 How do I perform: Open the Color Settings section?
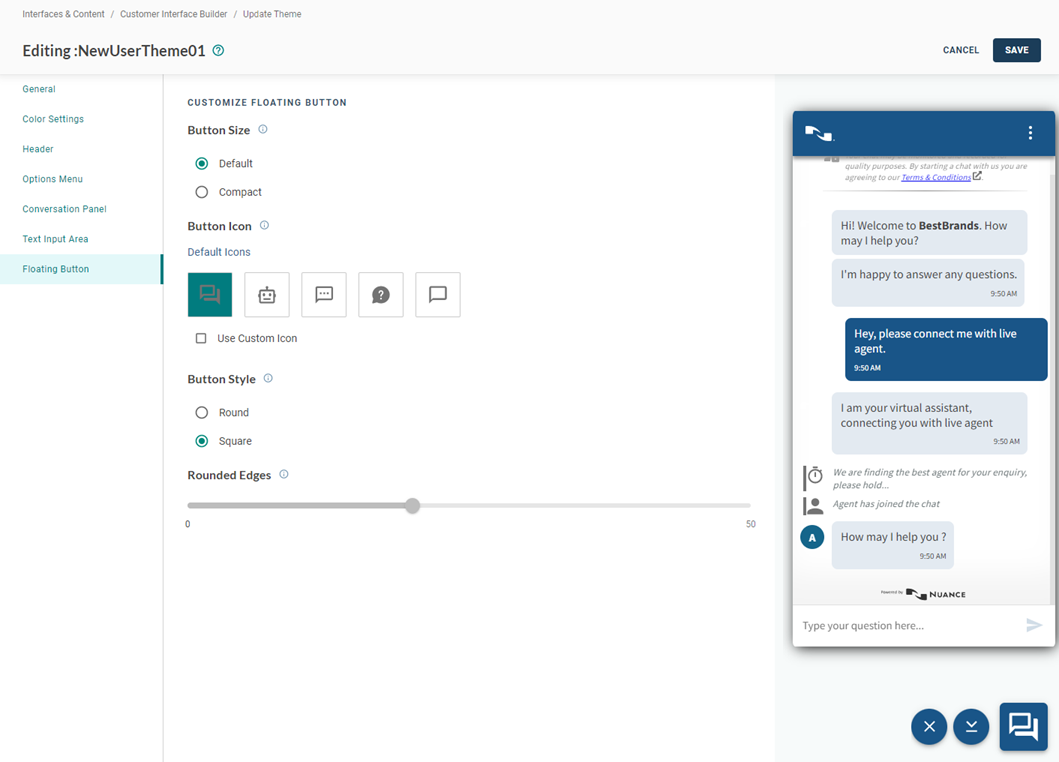click(x=53, y=119)
